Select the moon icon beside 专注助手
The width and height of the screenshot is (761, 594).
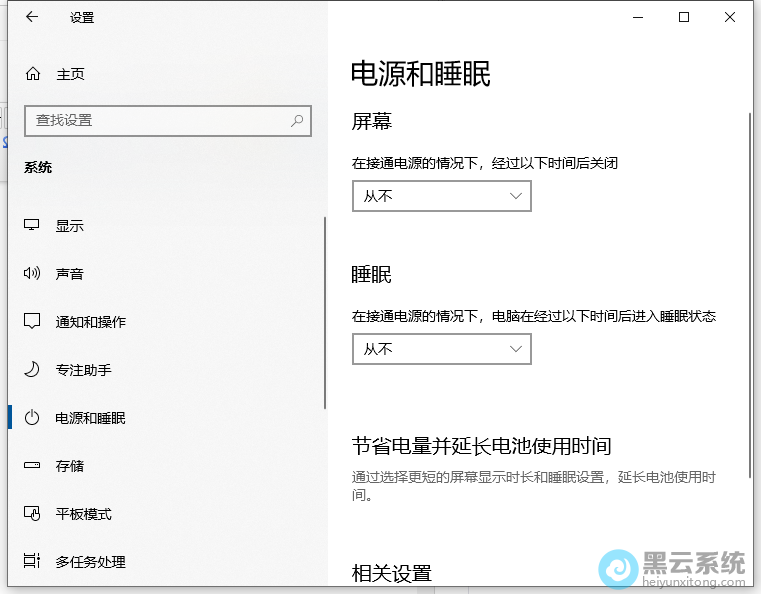[x=32, y=370]
